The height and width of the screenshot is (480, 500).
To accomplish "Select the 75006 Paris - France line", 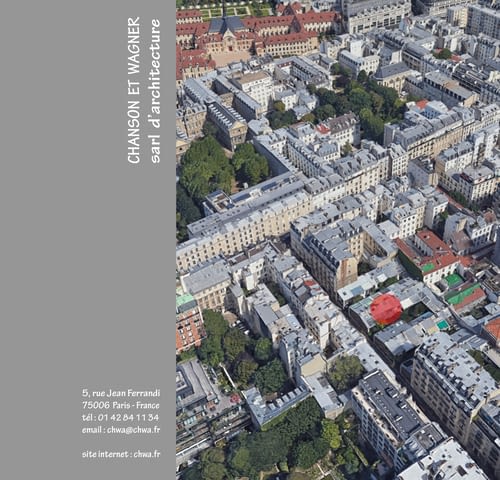I will pos(121,405).
